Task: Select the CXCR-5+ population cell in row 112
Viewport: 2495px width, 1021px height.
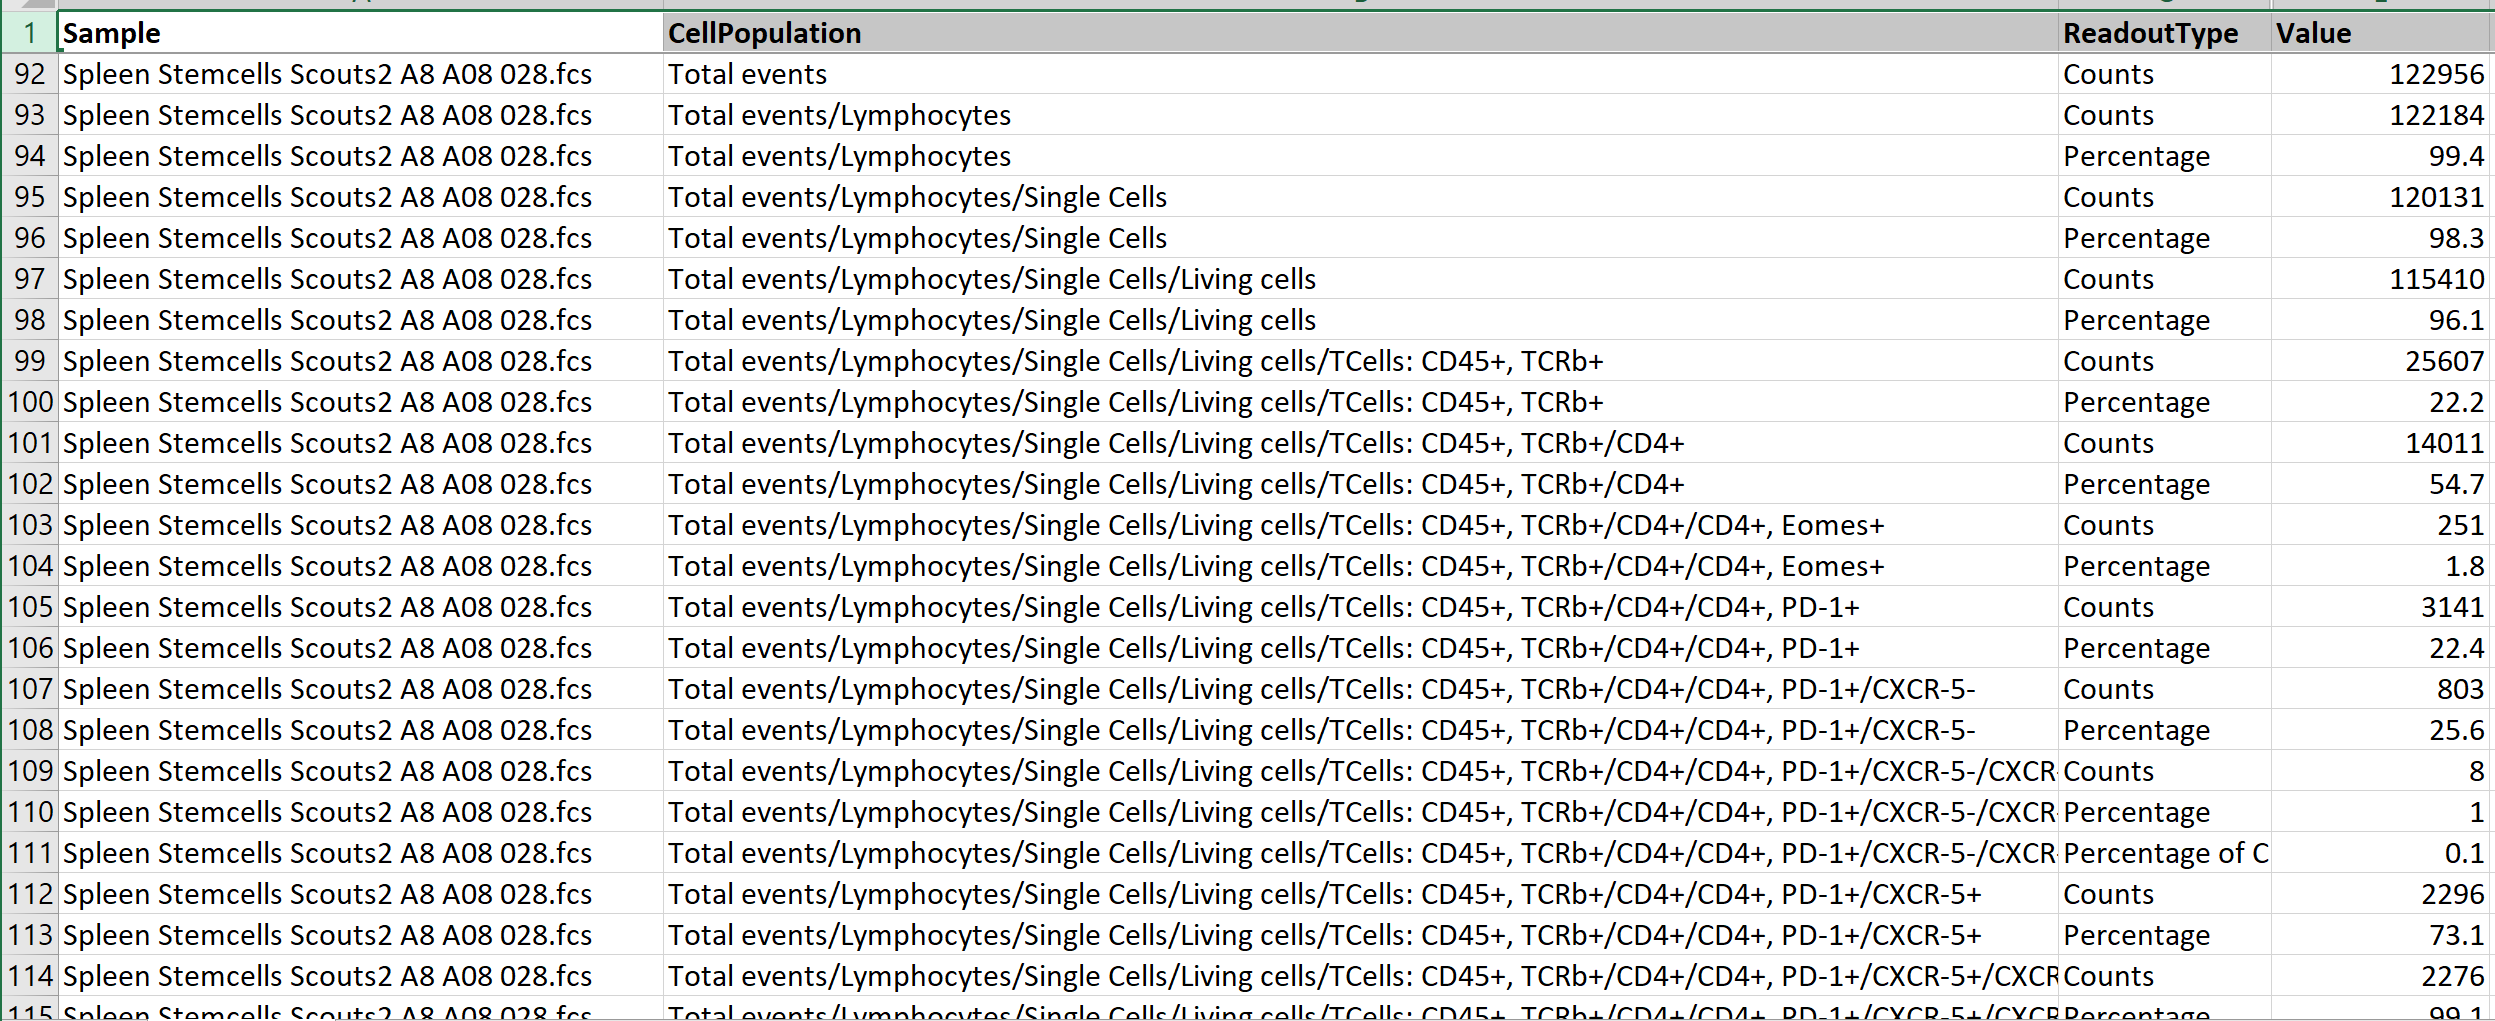Action: tap(1360, 894)
